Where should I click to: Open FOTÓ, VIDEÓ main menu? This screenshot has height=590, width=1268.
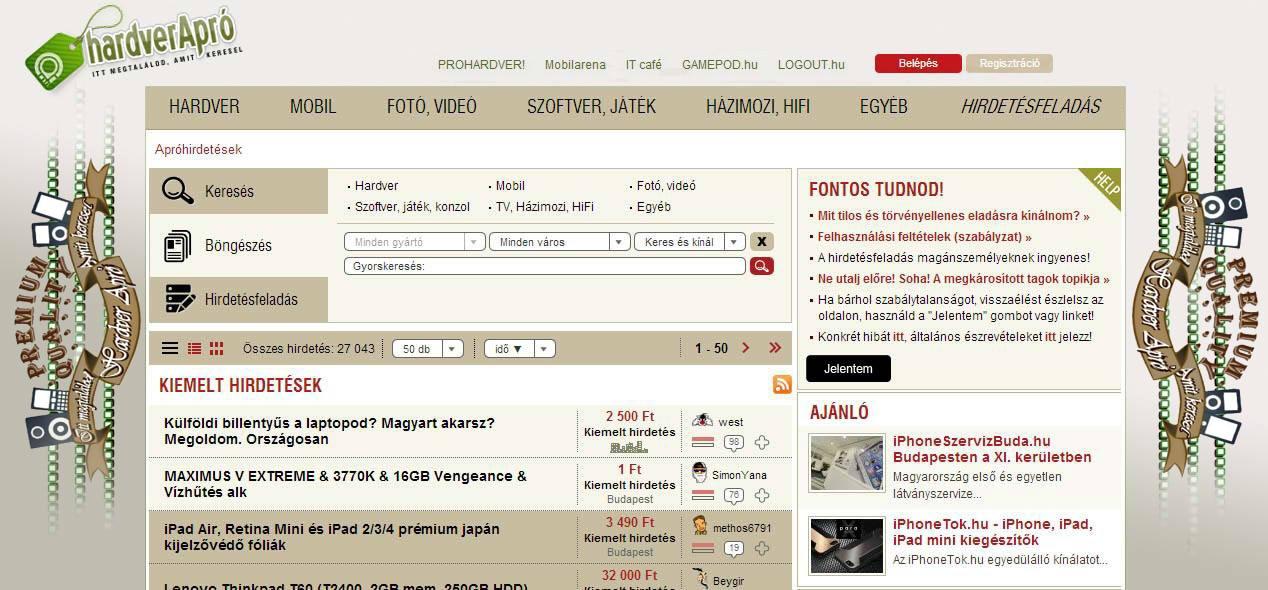432,107
